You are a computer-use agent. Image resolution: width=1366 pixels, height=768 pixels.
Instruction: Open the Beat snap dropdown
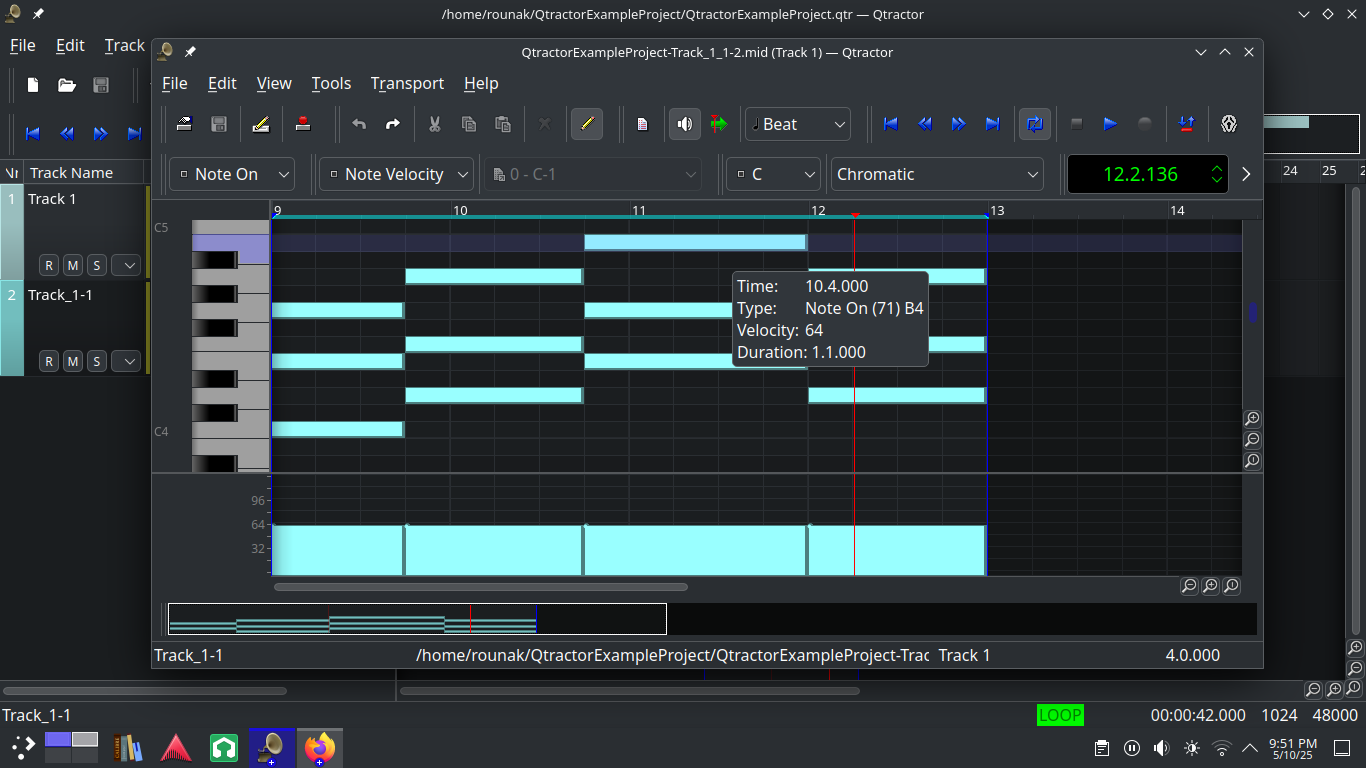pos(797,124)
